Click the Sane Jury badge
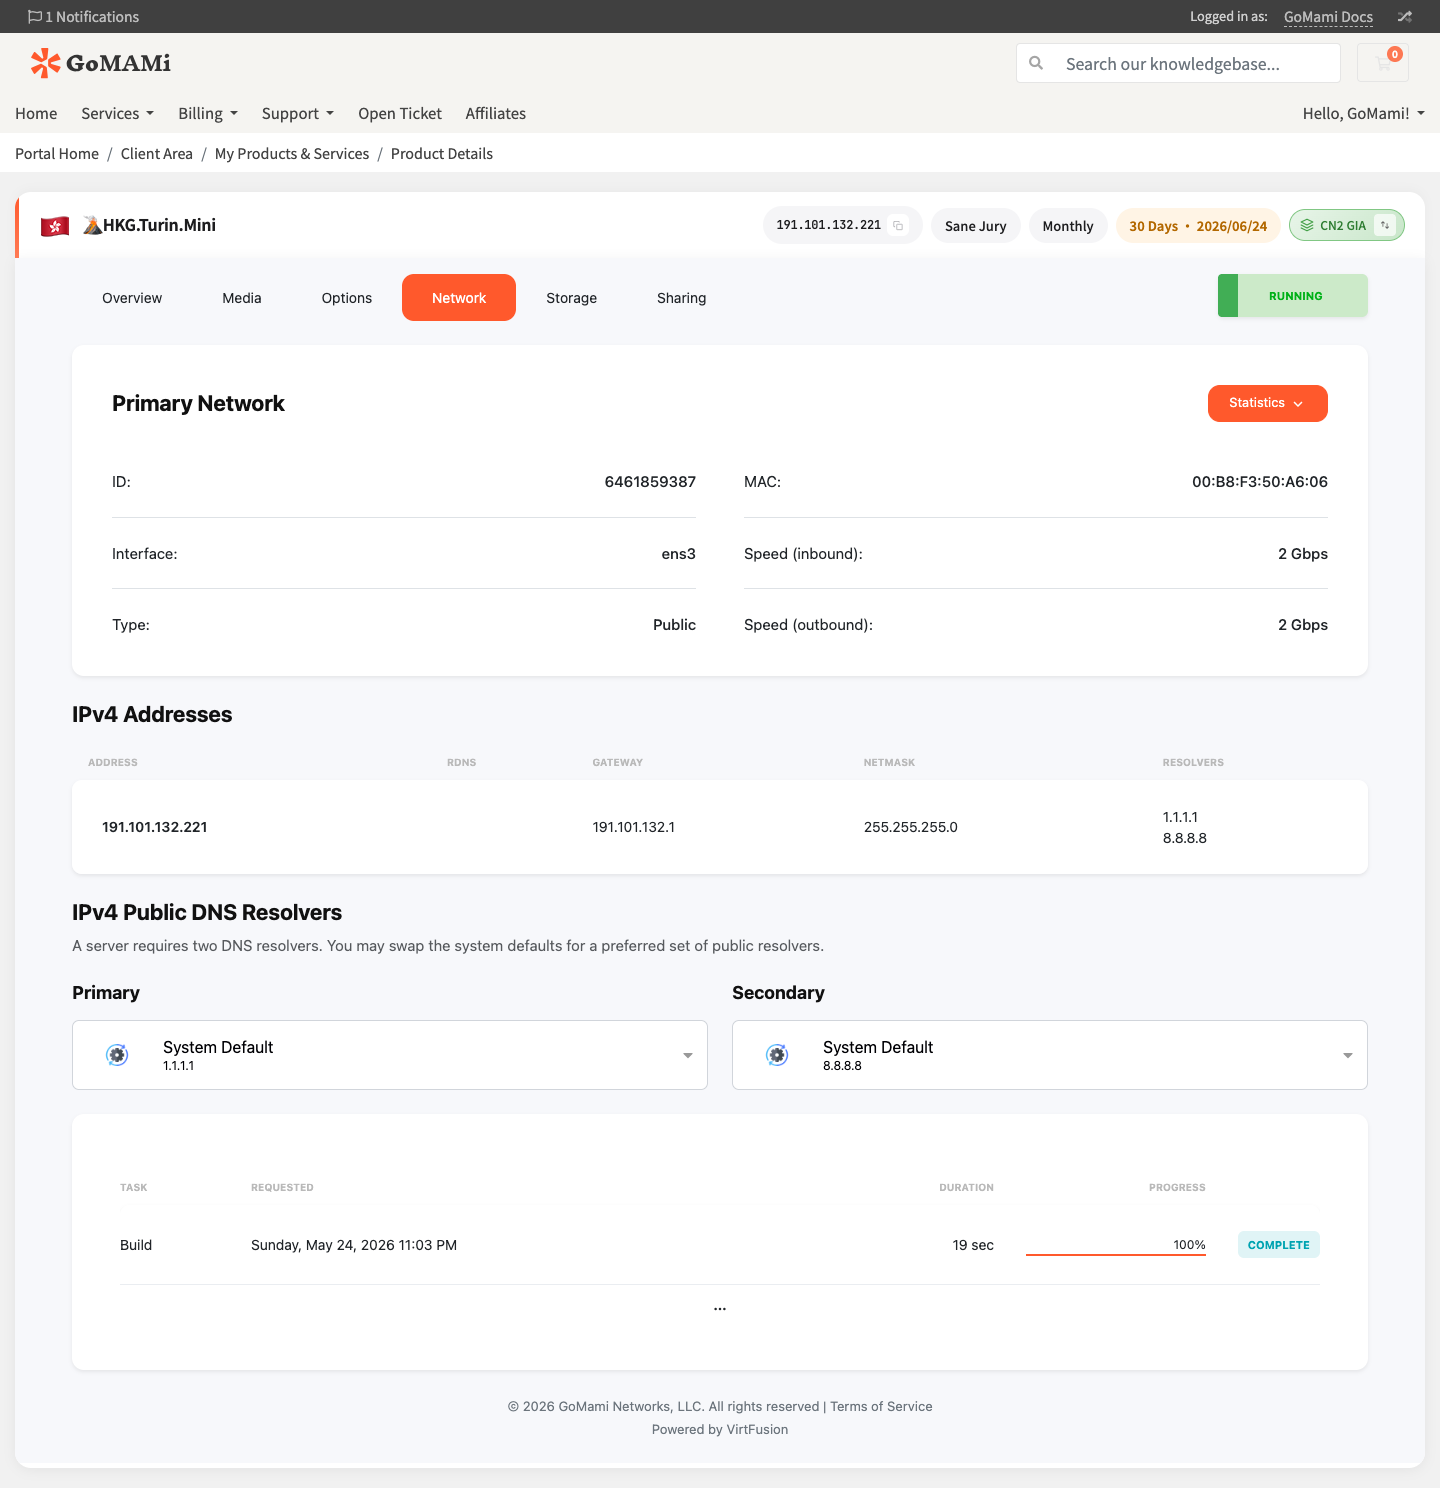Viewport: 1440px width, 1488px height. click(x=976, y=226)
